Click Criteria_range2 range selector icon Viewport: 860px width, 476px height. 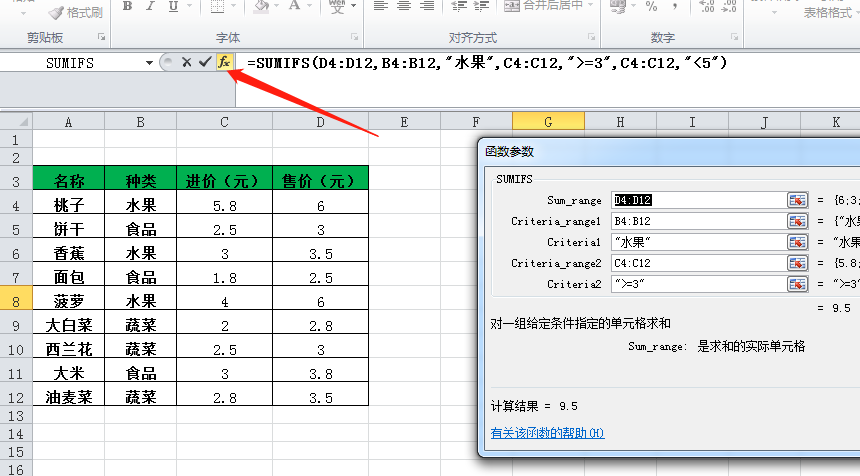[797, 263]
